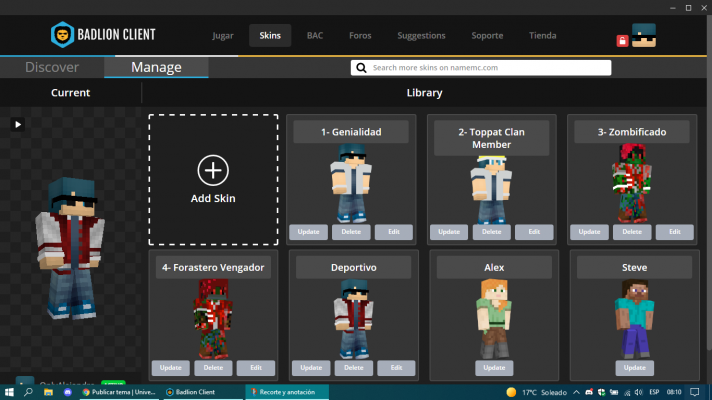Select the Alex skin thumbnail

(491, 317)
